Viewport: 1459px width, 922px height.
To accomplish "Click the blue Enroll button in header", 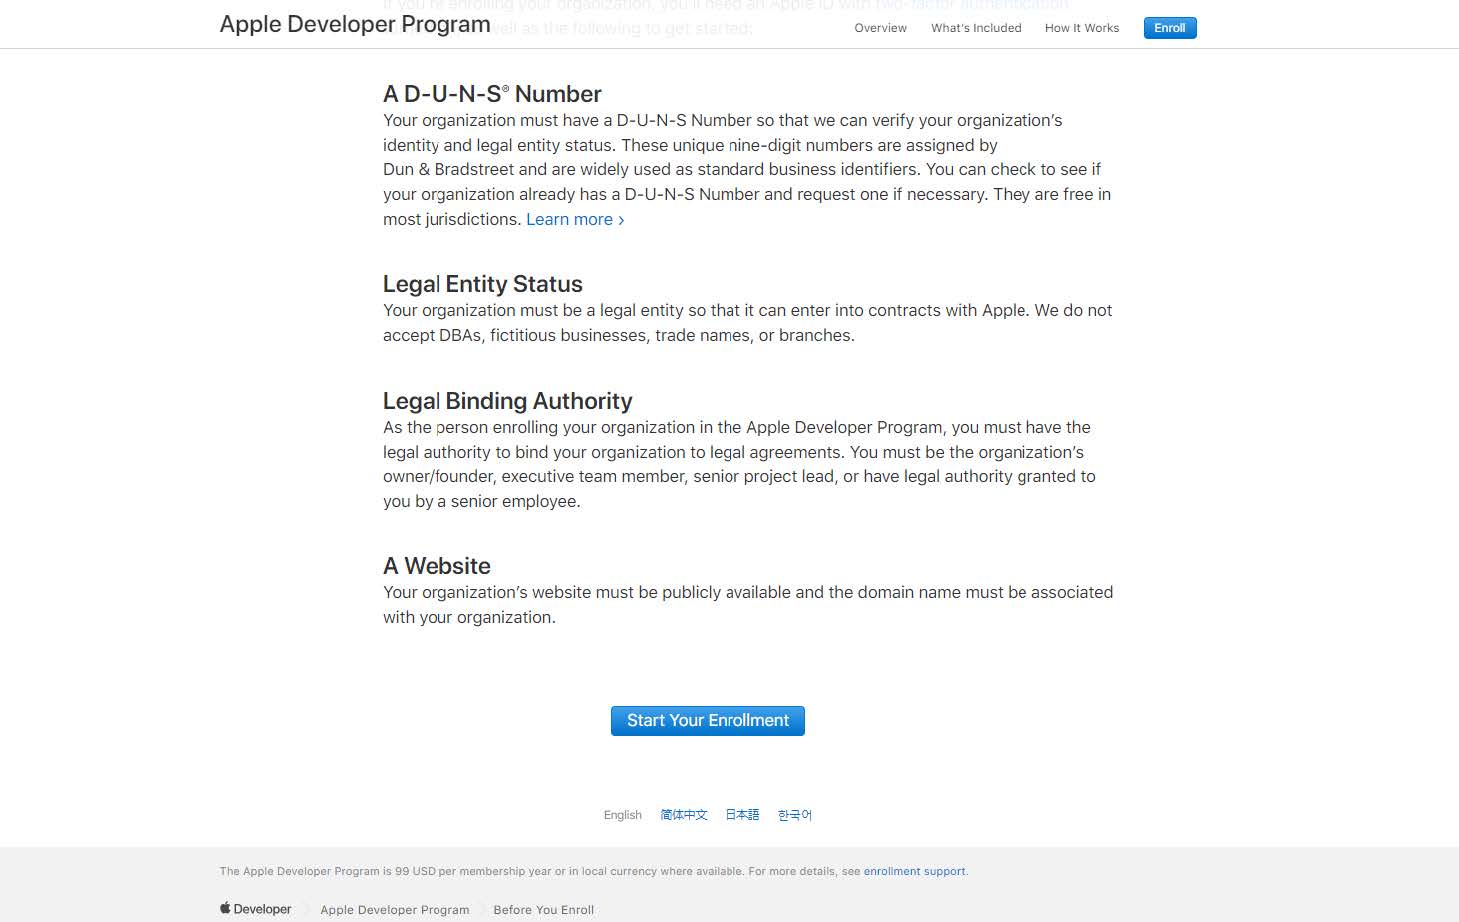I will [x=1169, y=28].
